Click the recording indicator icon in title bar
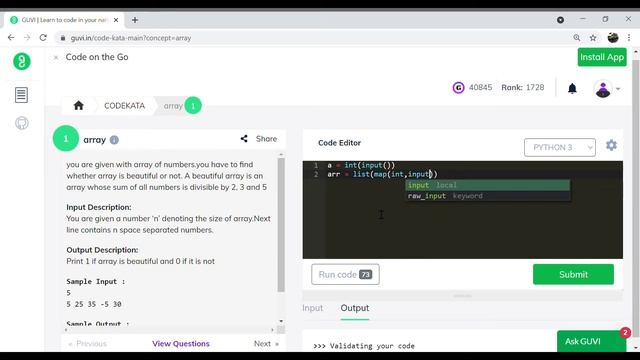 tap(560, 20)
